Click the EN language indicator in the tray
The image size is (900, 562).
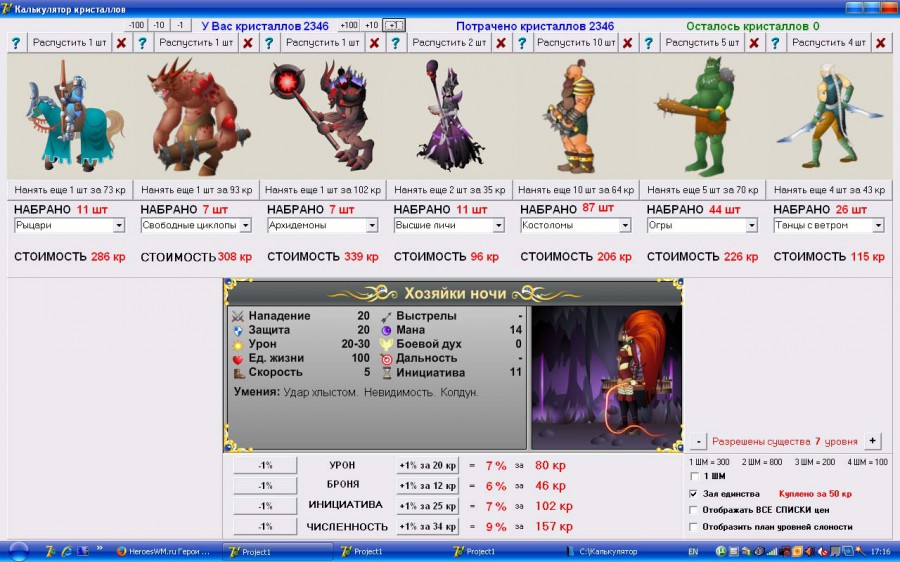(693, 552)
